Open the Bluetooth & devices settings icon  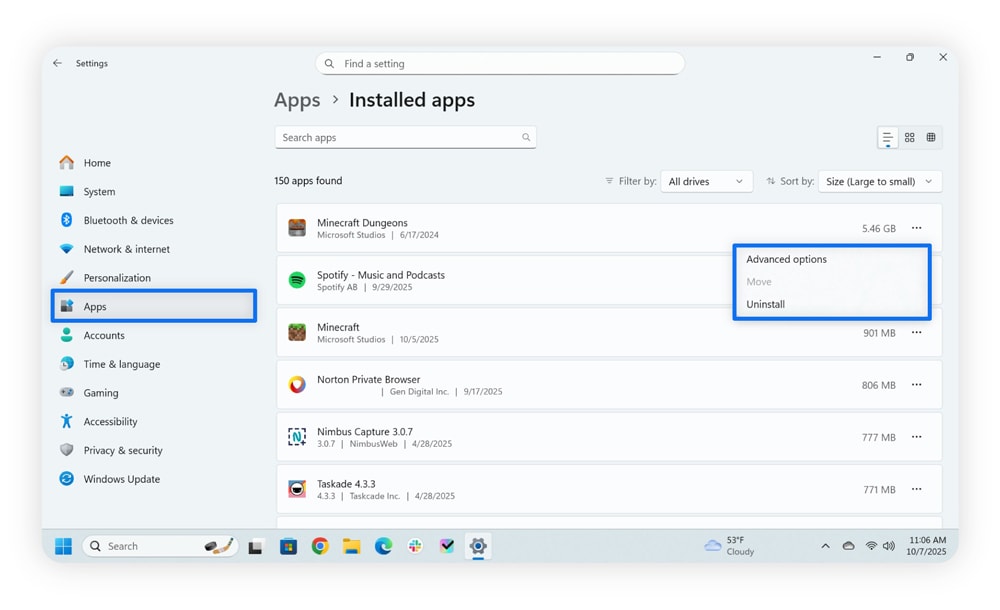click(x=67, y=220)
